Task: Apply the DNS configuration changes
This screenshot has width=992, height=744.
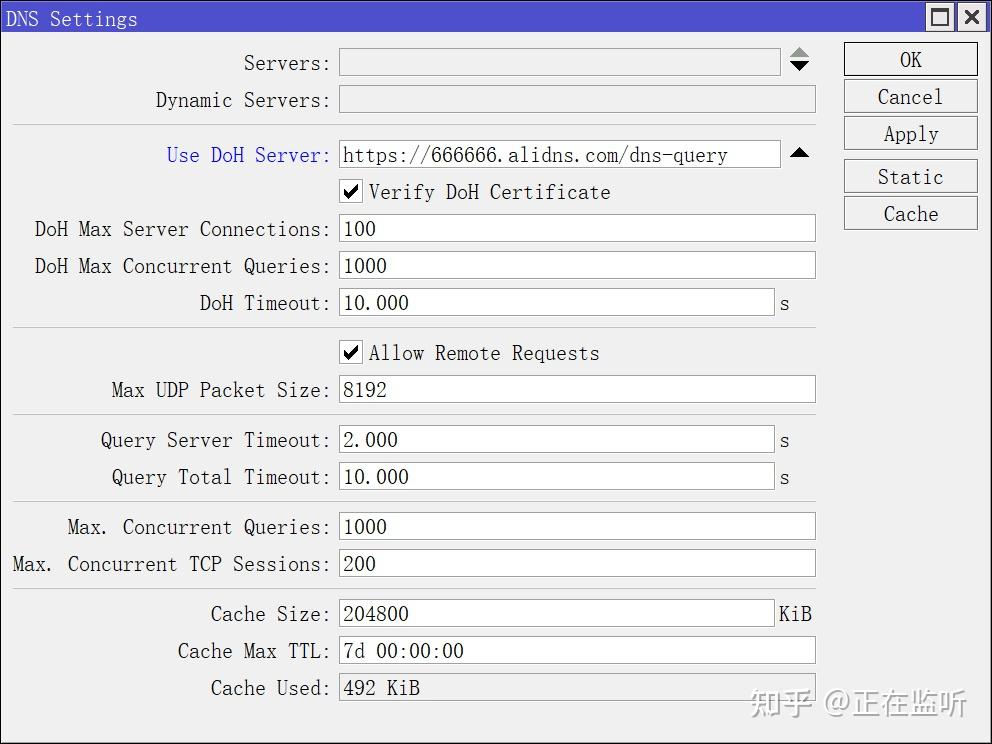Action: click(x=909, y=133)
